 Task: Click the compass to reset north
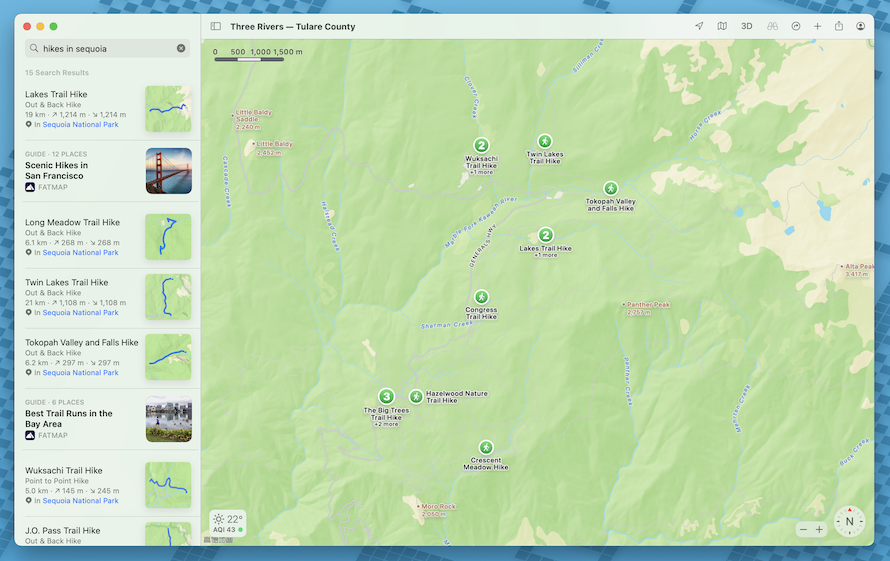(x=849, y=521)
